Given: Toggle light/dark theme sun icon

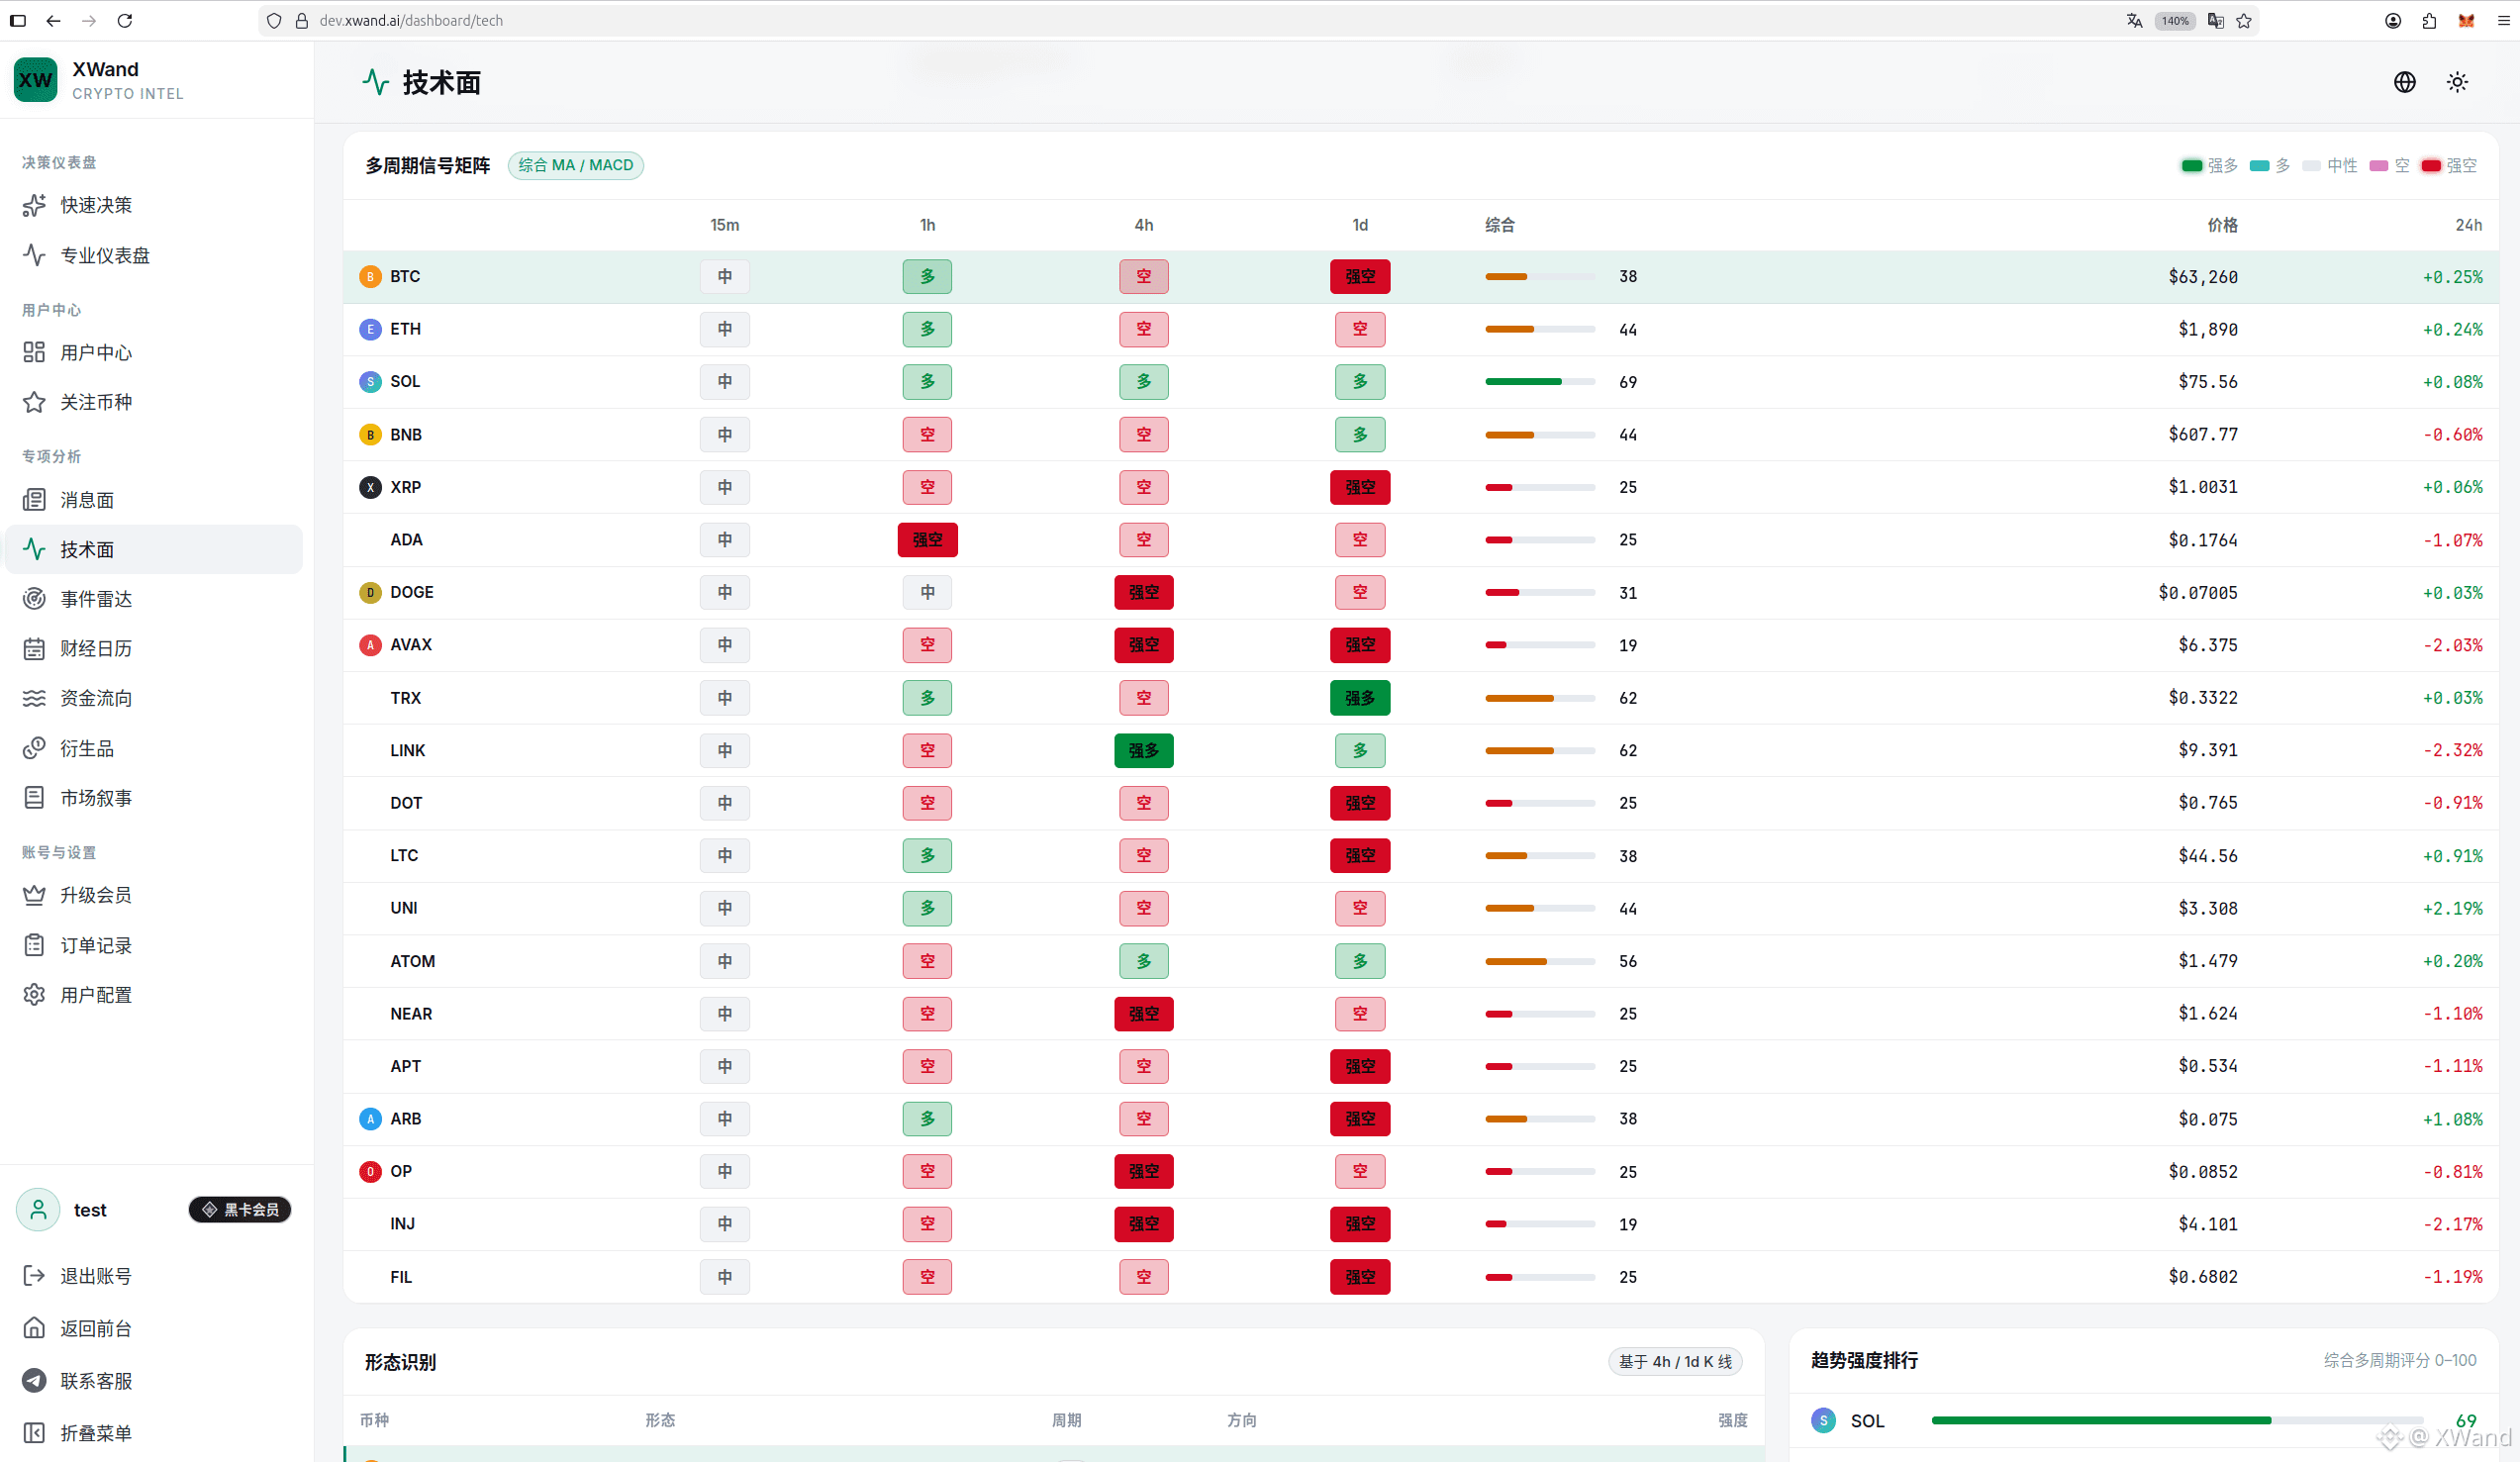Looking at the screenshot, I should tap(2457, 82).
